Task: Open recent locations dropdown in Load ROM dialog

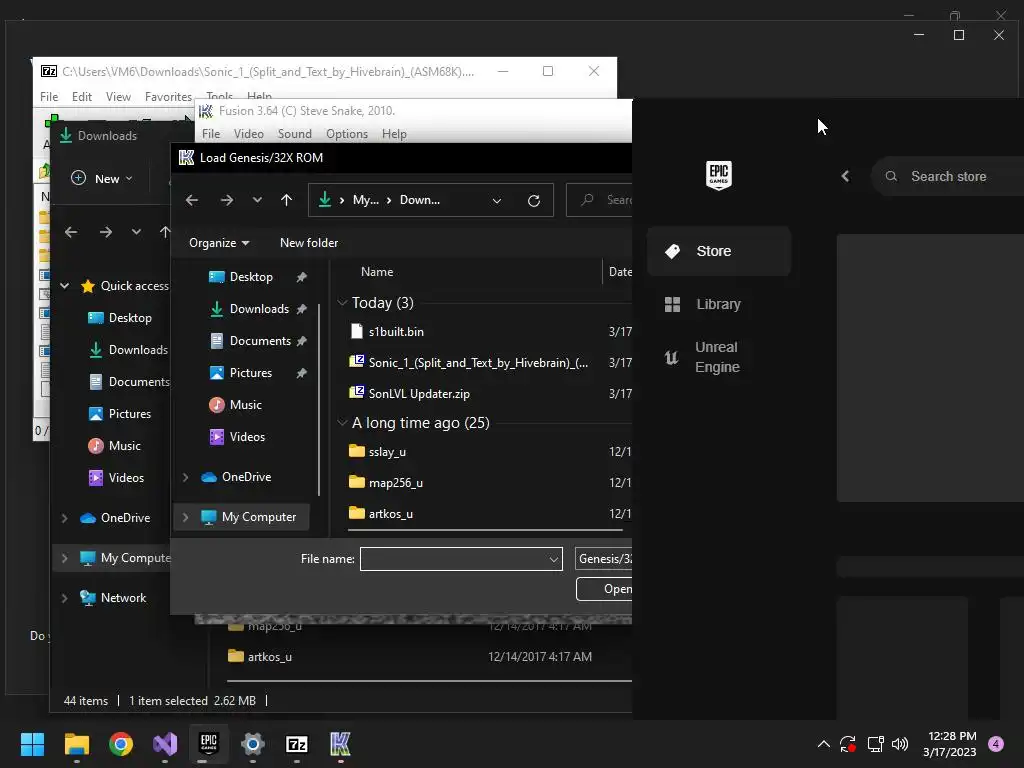Action: click(257, 200)
